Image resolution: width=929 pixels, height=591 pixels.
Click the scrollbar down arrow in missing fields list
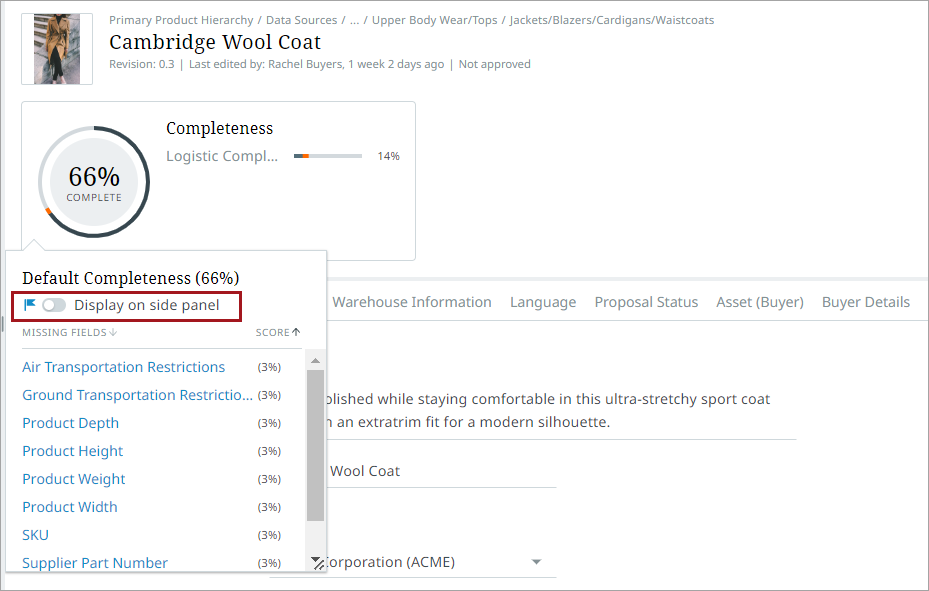[x=315, y=561]
